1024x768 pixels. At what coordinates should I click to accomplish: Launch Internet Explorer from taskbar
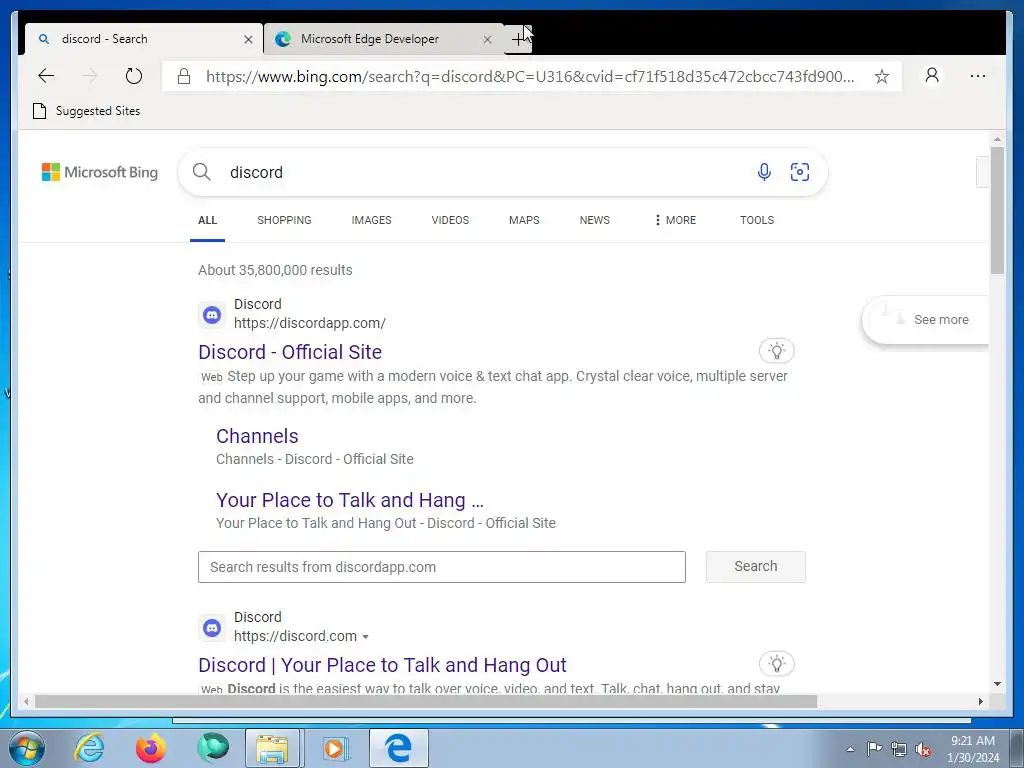(x=89, y=748)
